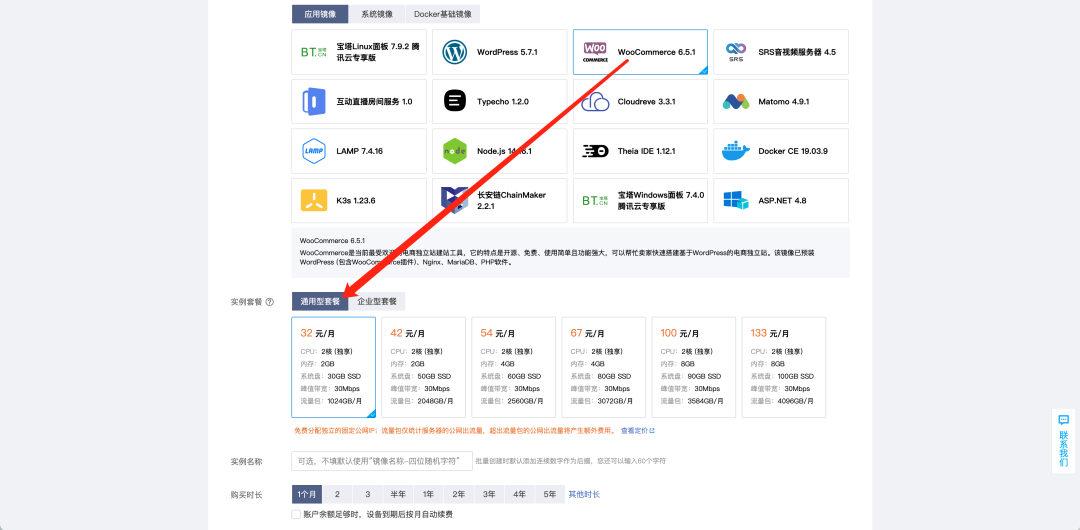
Task: Click the Matomo logo icon
Action: 736,101
